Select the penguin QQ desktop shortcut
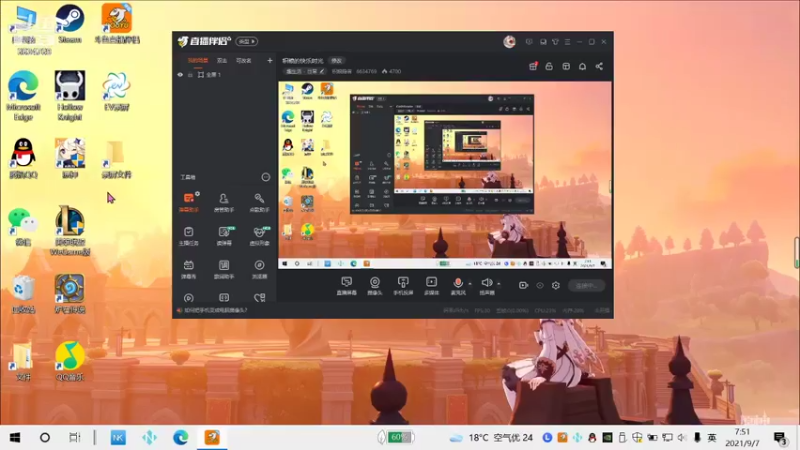 [23, 159]
